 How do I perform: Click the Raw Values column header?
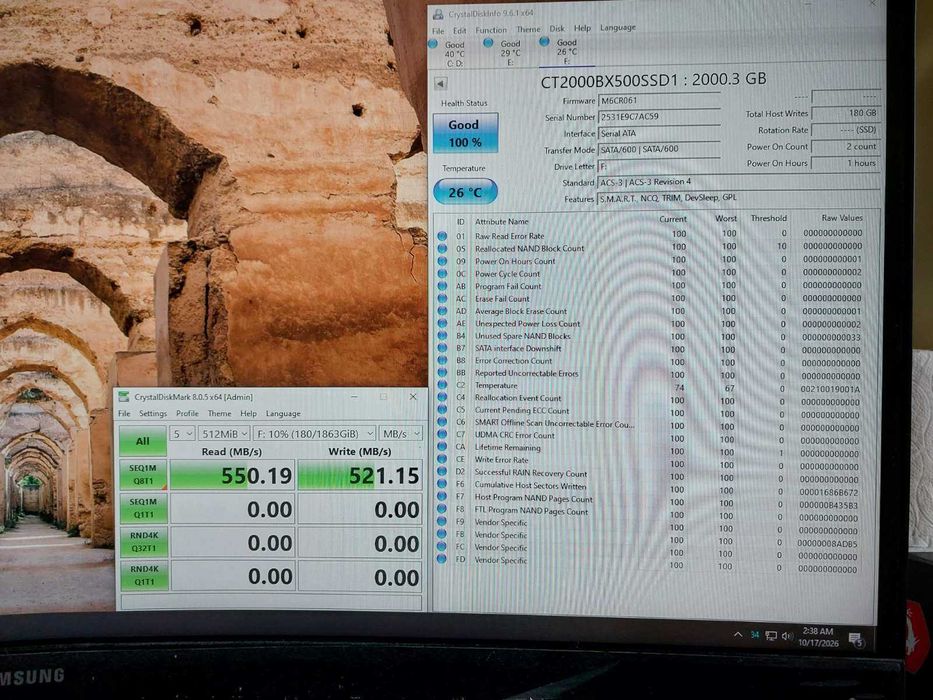842,218
